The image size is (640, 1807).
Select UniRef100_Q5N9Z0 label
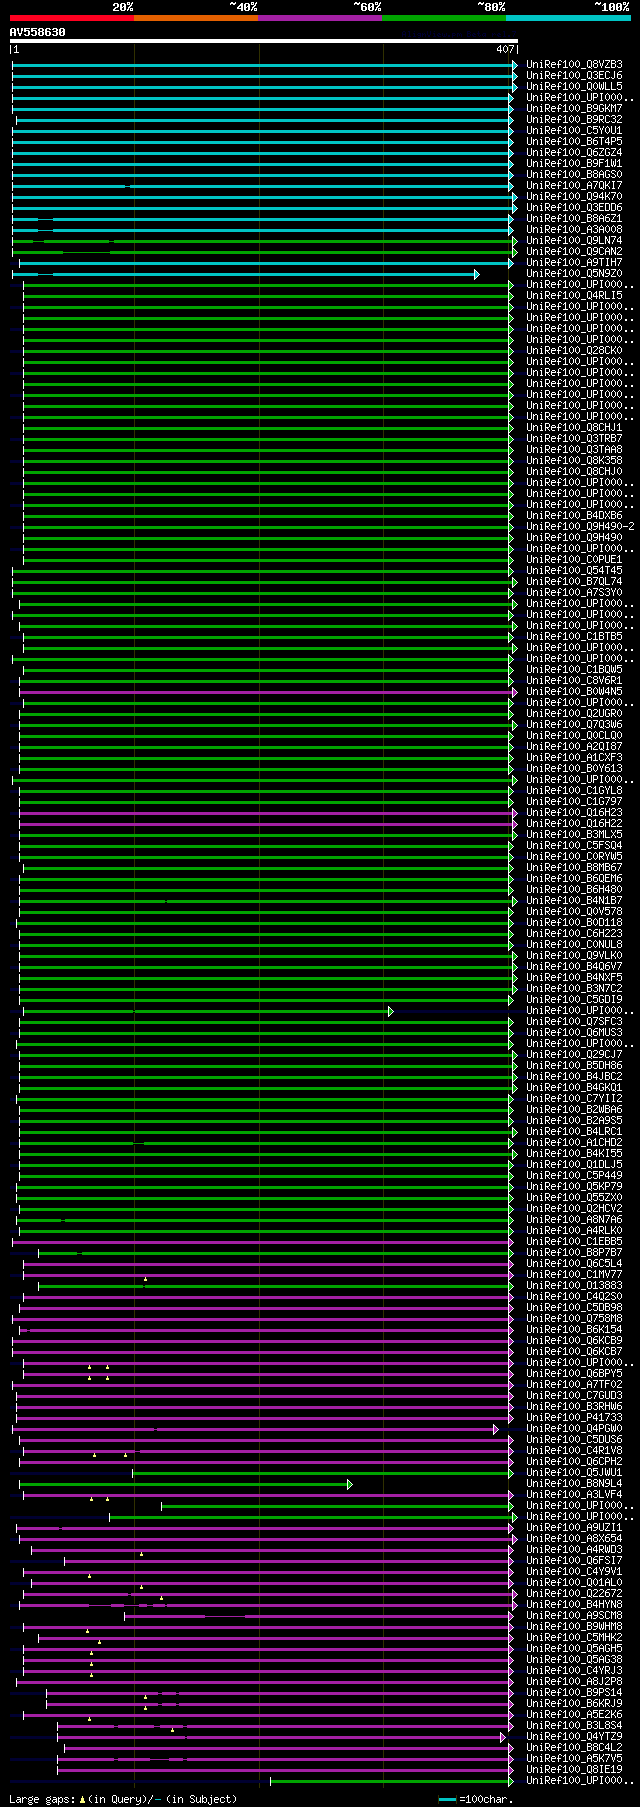pyautogui.click(x=574, y=274)
